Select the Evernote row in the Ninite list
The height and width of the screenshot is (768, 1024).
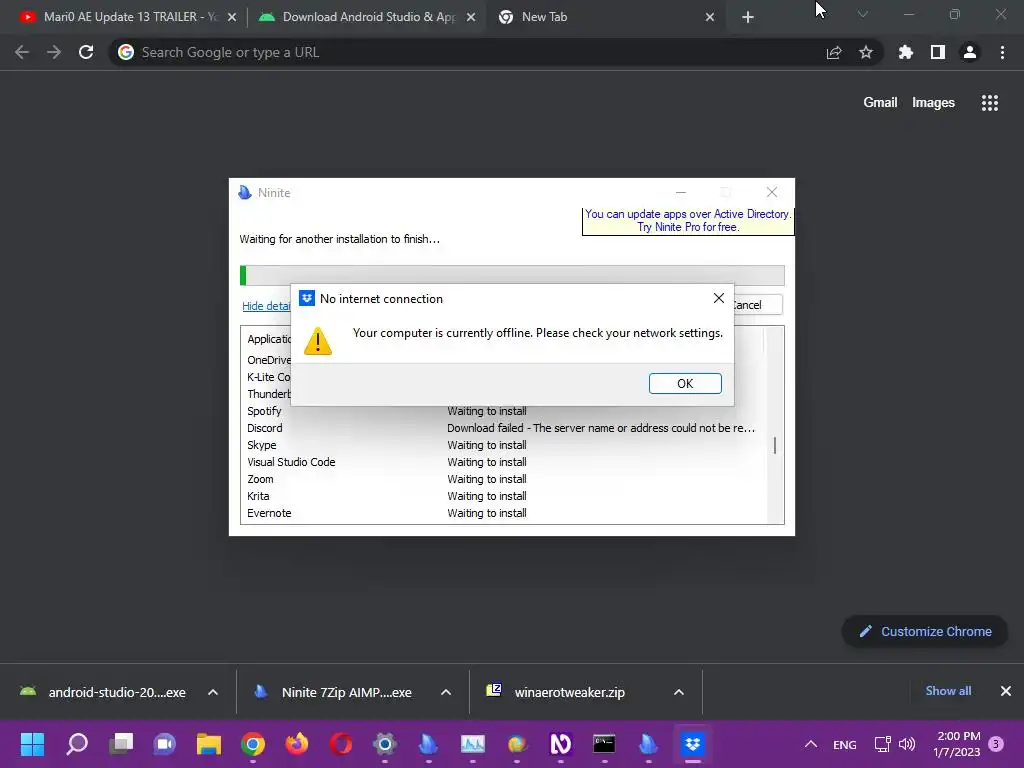coord(501,513)
